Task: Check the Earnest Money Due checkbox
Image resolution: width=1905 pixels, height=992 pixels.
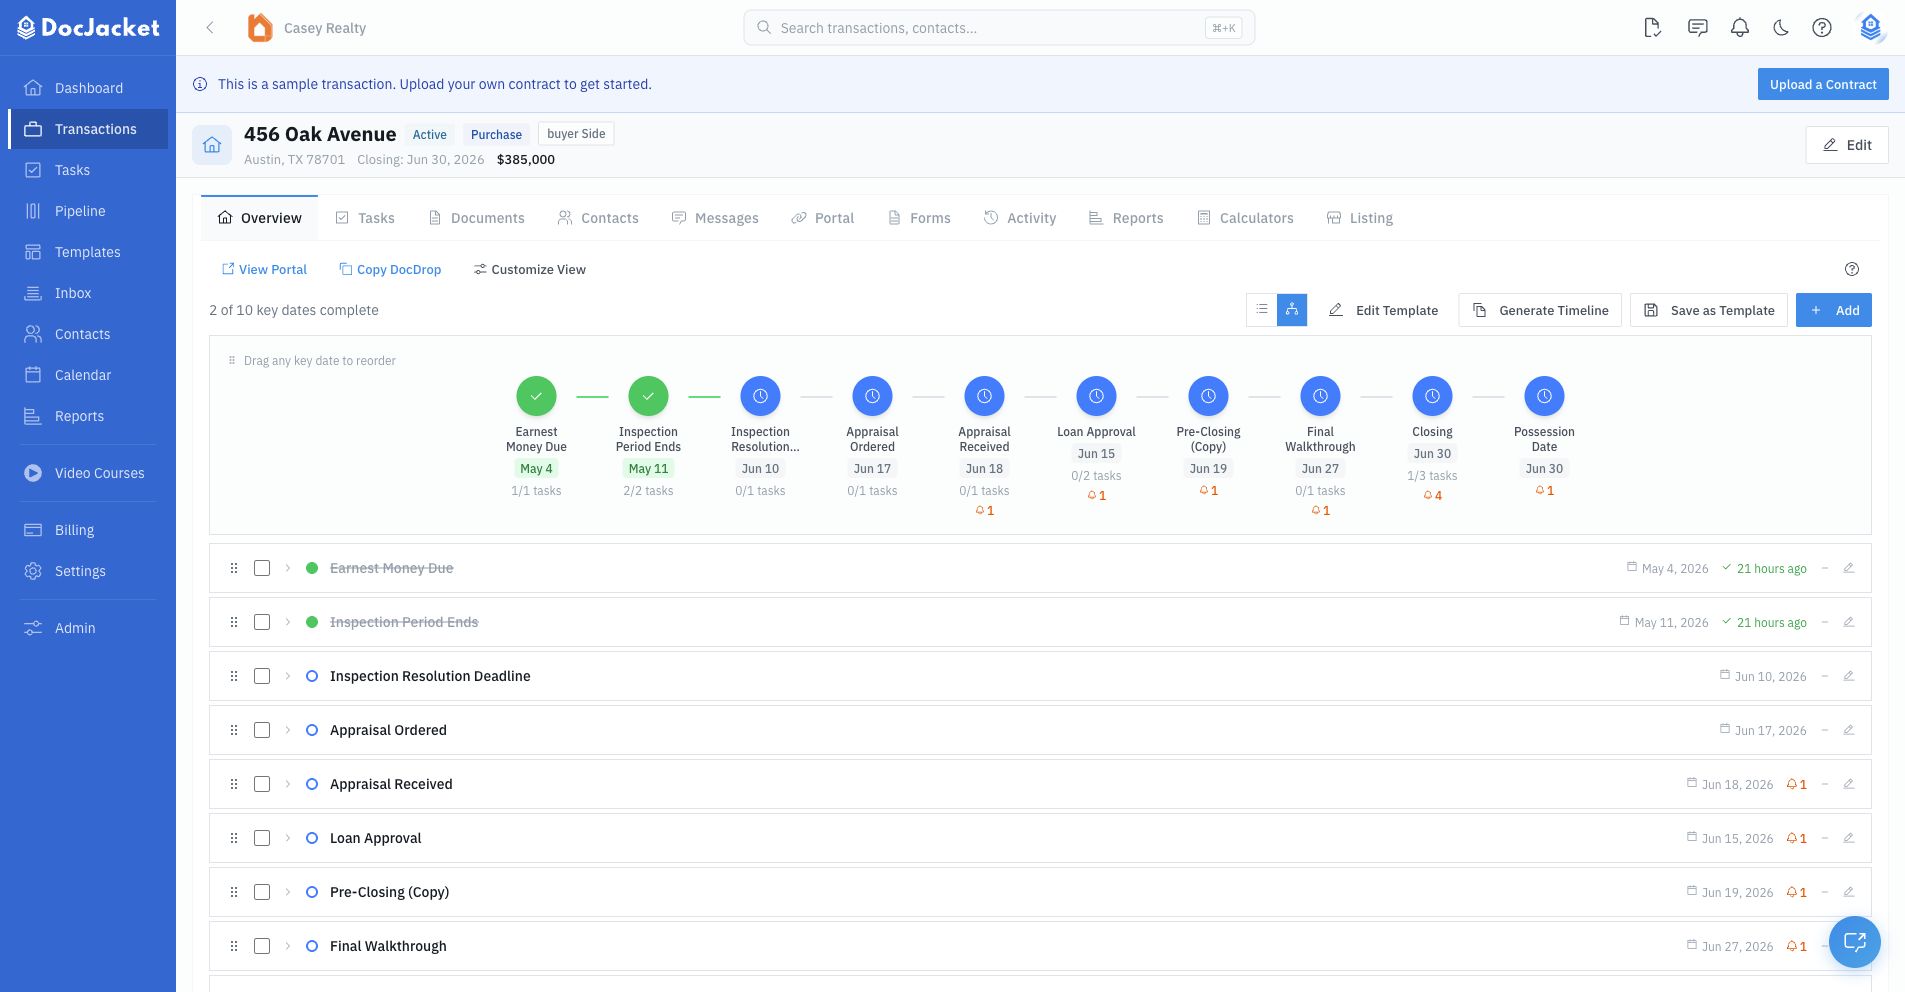Action: pos(262,568)
